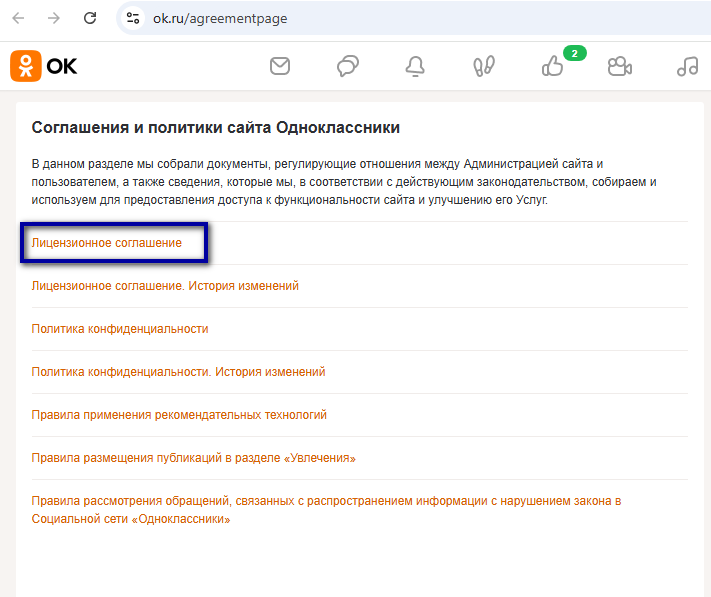Open notifications bell icon
The image size is (711, 597).
(x=415, y=66)
